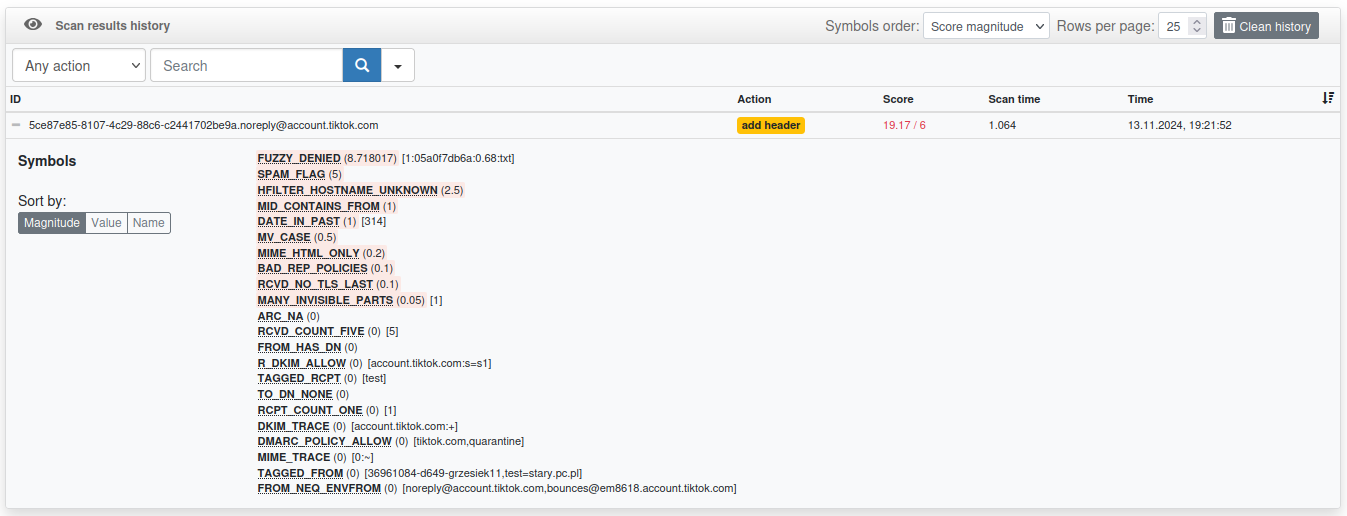This screenshot has width=1347, height=516.
Task: Sort table by the Scan time column header
Action: [1013, 99]
